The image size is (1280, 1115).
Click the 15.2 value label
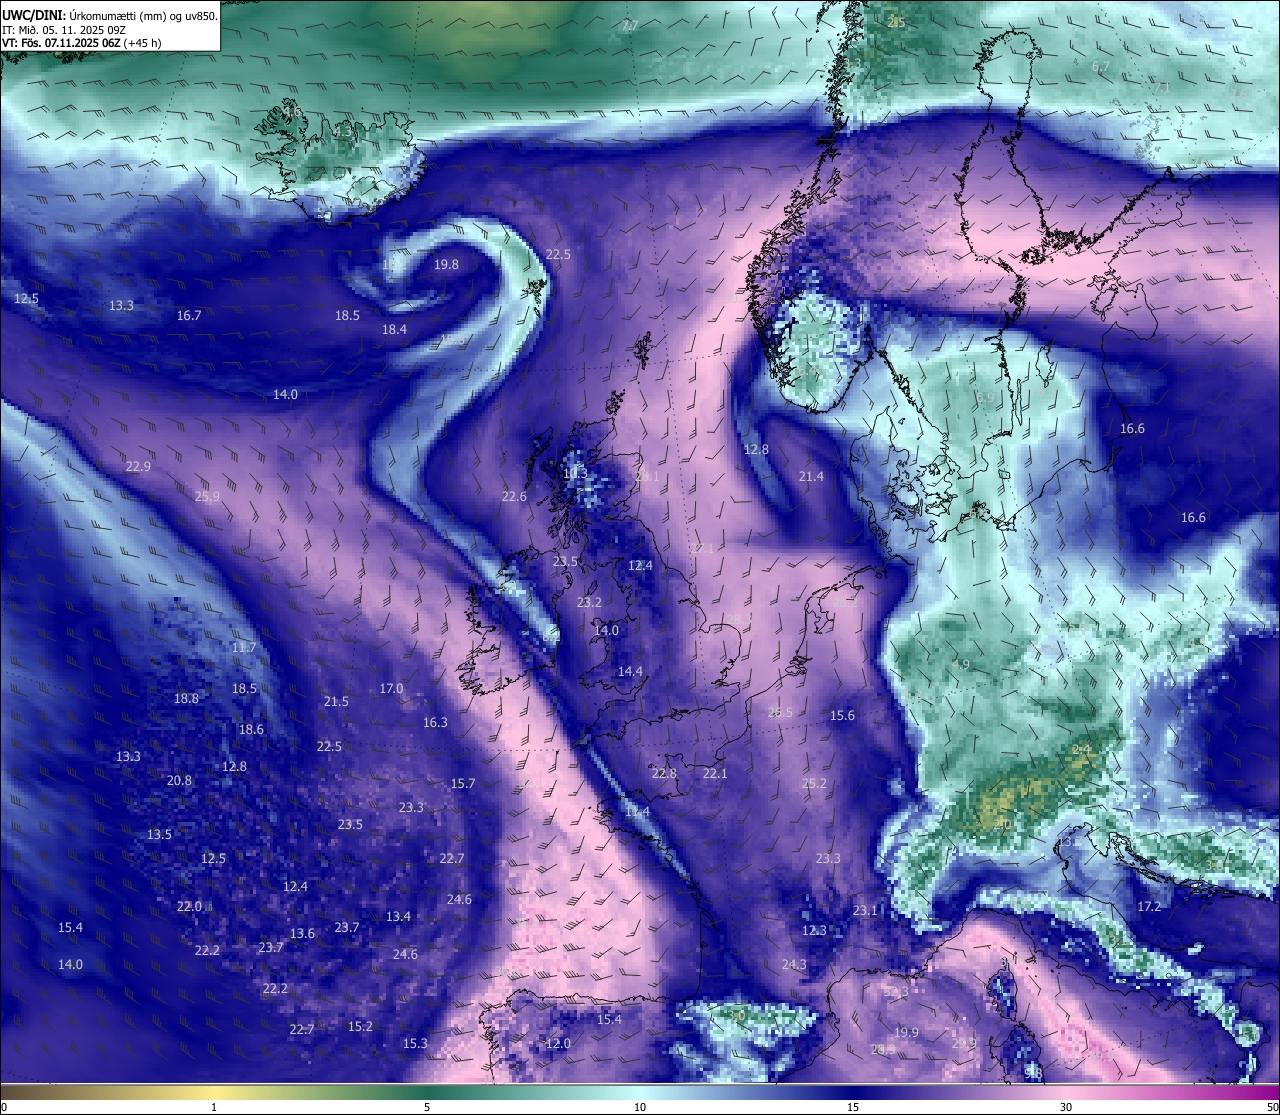[360, 1027]
